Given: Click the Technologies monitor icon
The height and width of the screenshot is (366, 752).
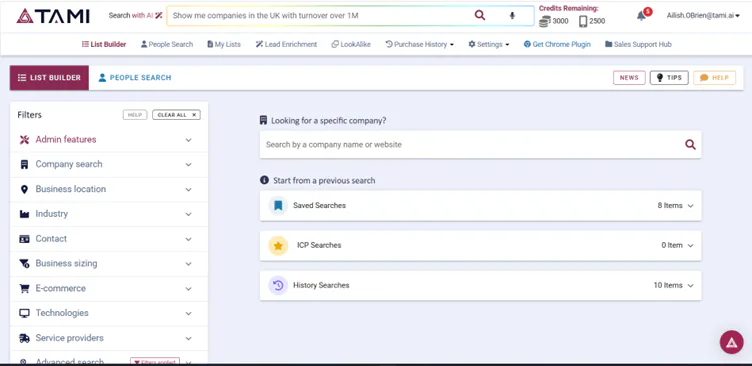Looking at the screenshot, I should (x=24, y=313).
